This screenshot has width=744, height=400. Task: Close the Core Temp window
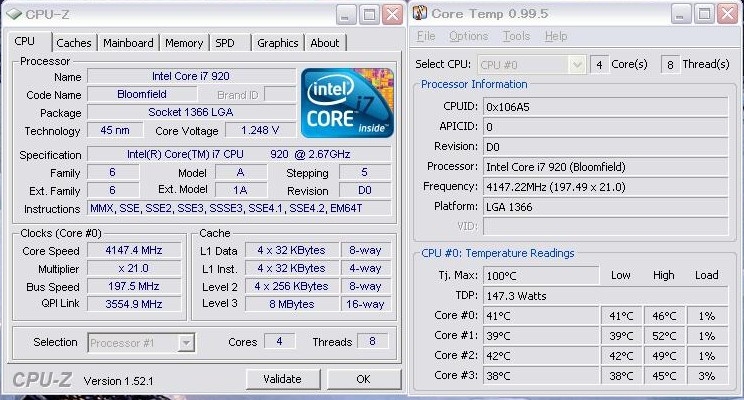pyautogui.click(x=727, y=14)
